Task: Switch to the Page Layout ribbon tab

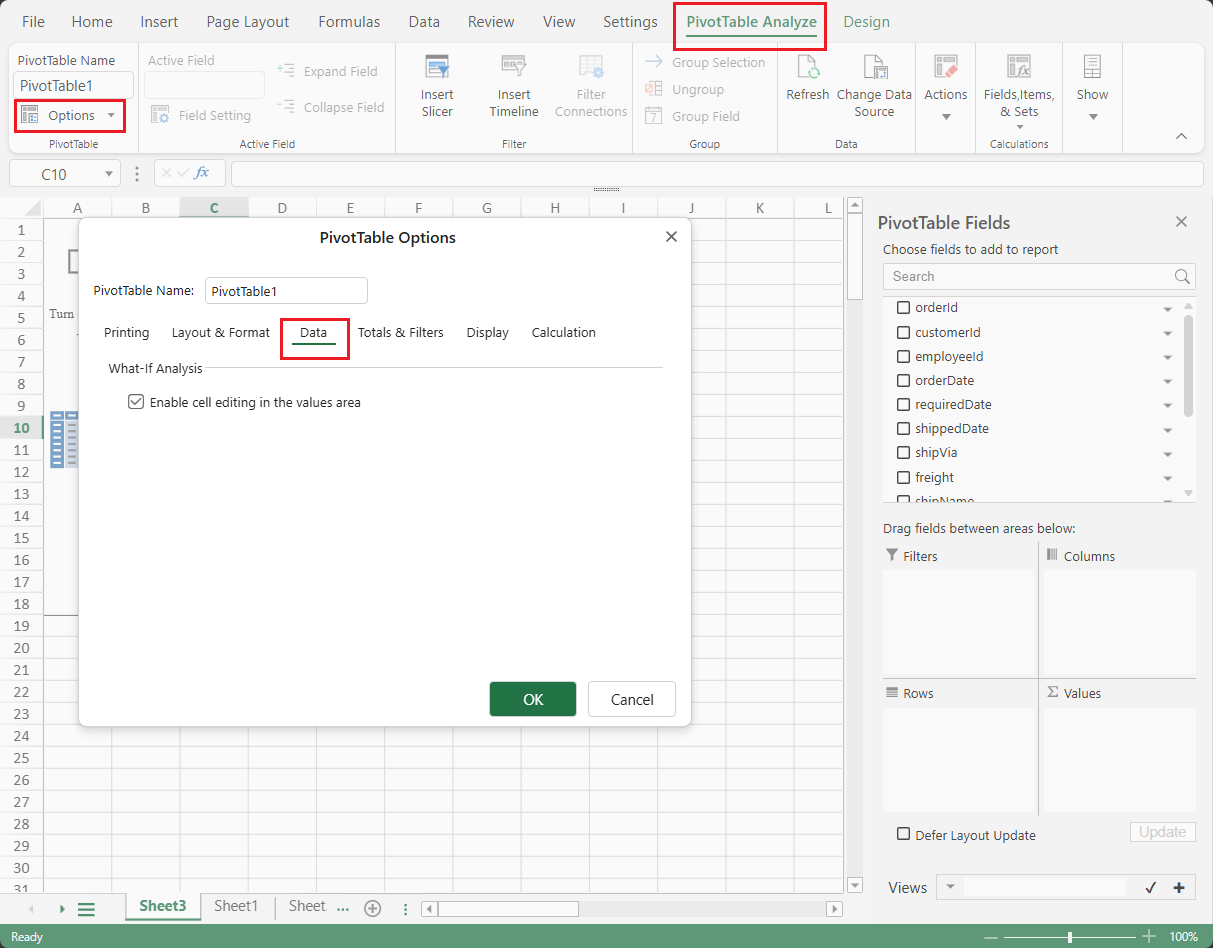Action: pyautogui.click(x=248, y=22)
